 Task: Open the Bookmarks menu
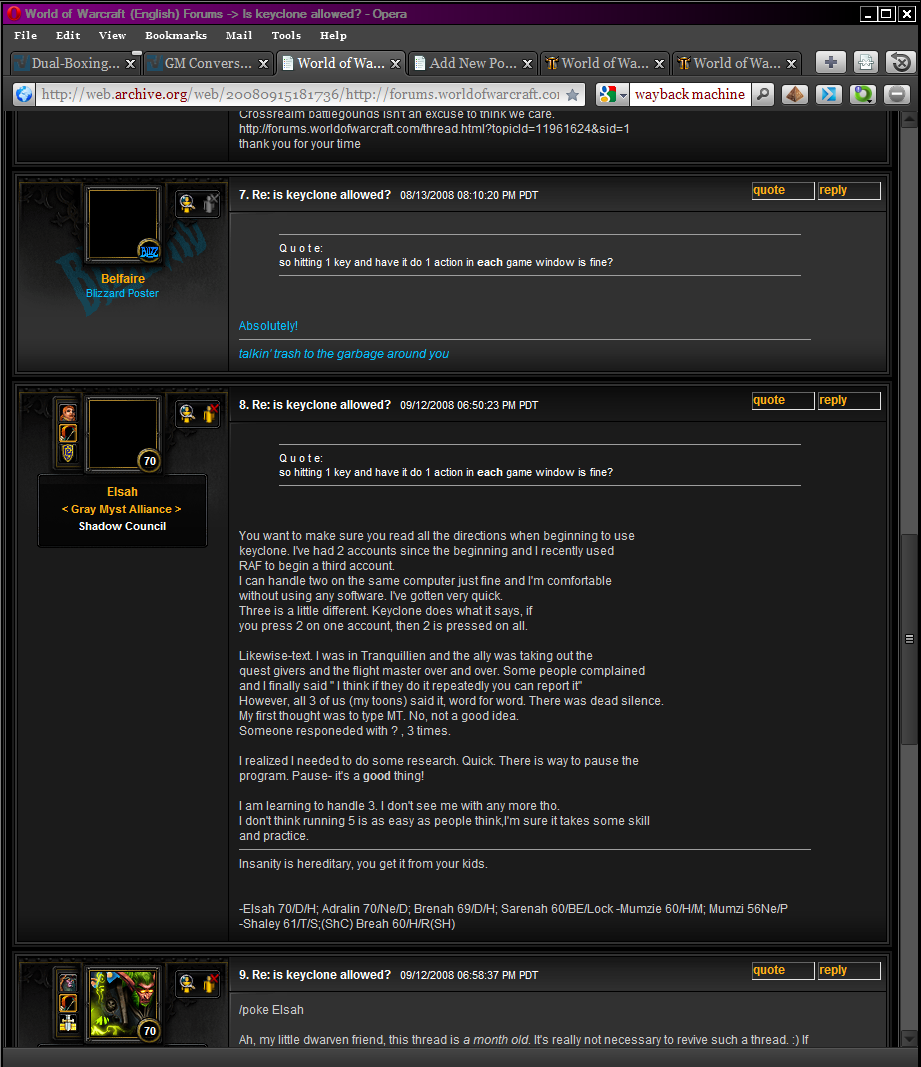(176, 35)
